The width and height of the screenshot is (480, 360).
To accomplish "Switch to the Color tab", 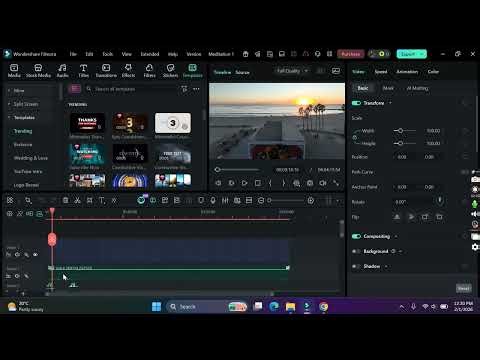I will click(x=433, y=72).
